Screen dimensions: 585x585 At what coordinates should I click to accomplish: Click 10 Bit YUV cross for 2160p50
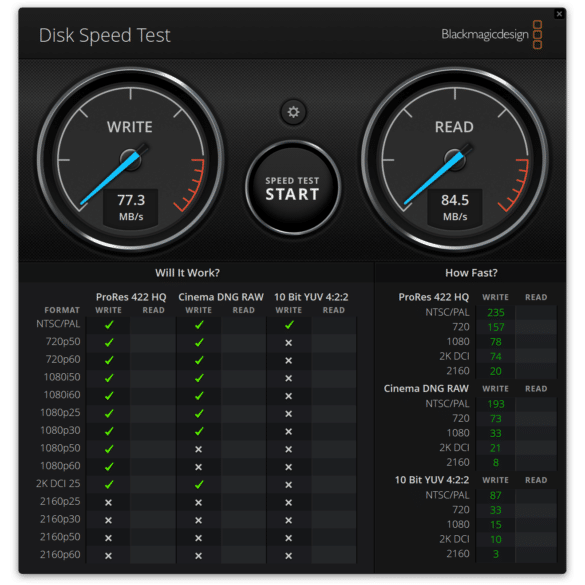tap(289, 538)
